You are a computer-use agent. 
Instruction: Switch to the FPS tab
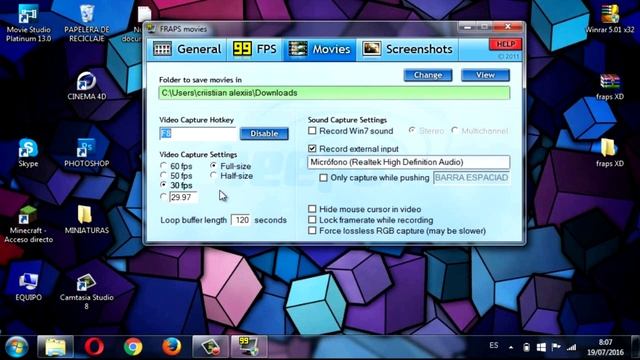255,49
